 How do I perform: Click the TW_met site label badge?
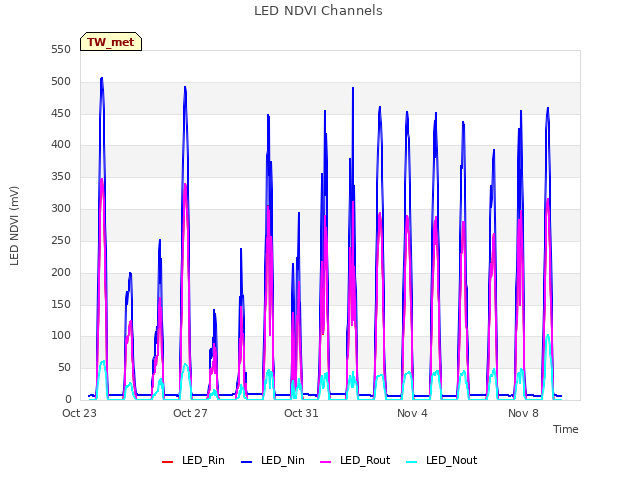pyautogui.click(x=111, y=42)
